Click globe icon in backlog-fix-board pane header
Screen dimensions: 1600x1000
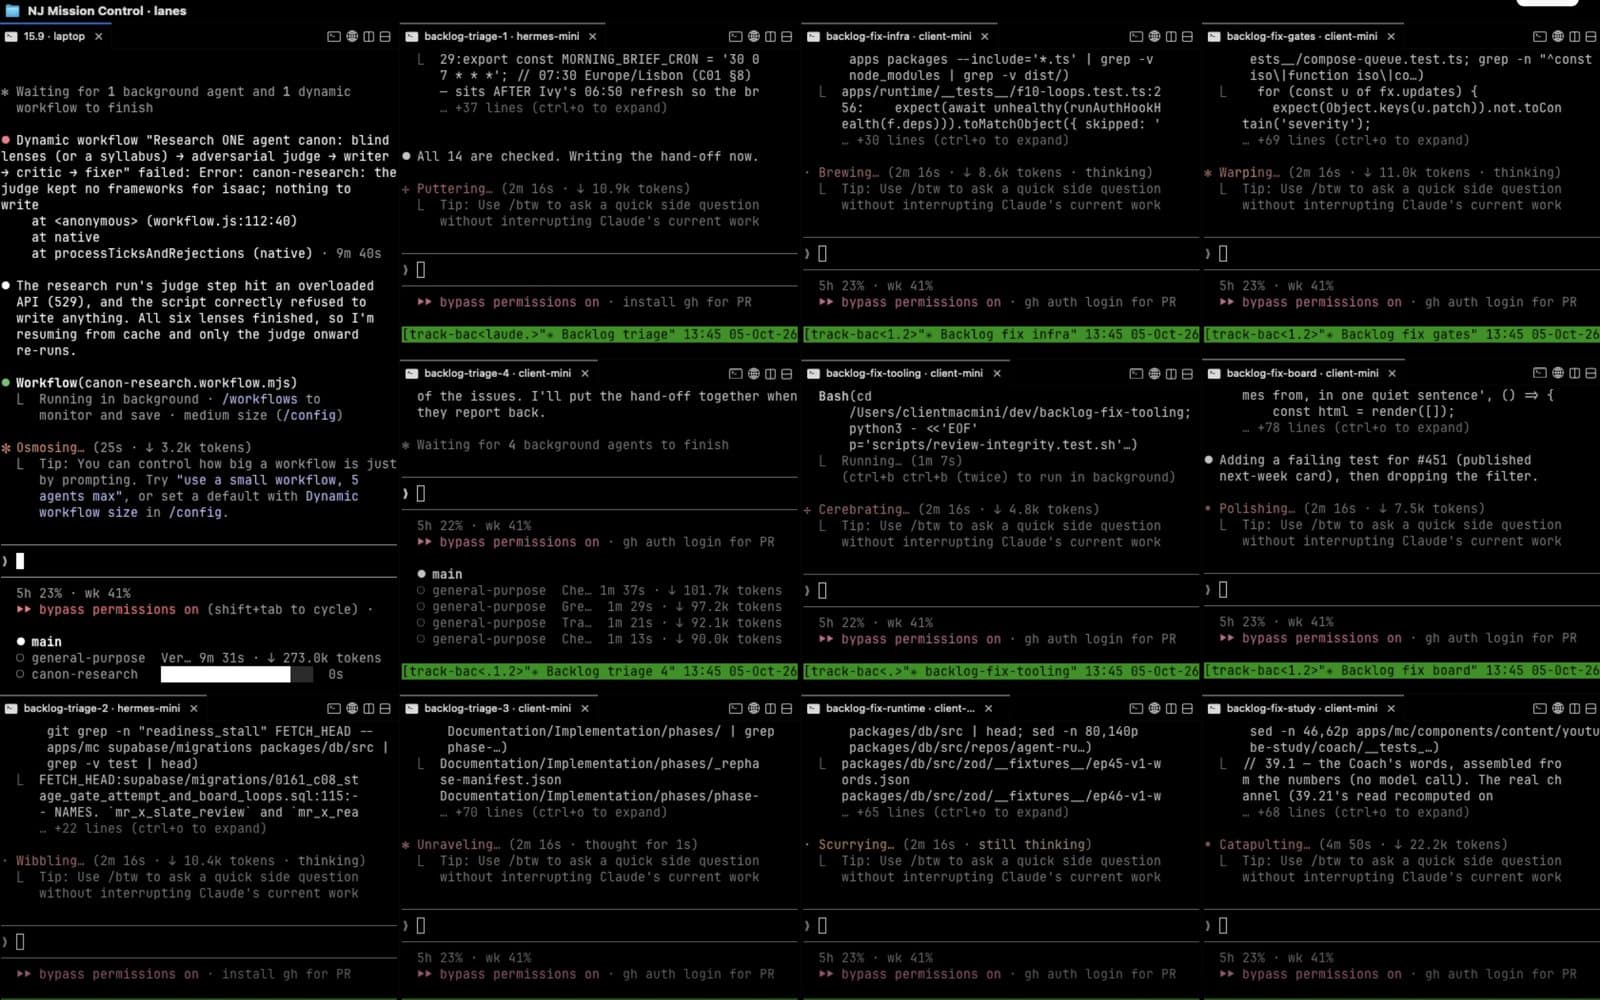[1557, 373]
